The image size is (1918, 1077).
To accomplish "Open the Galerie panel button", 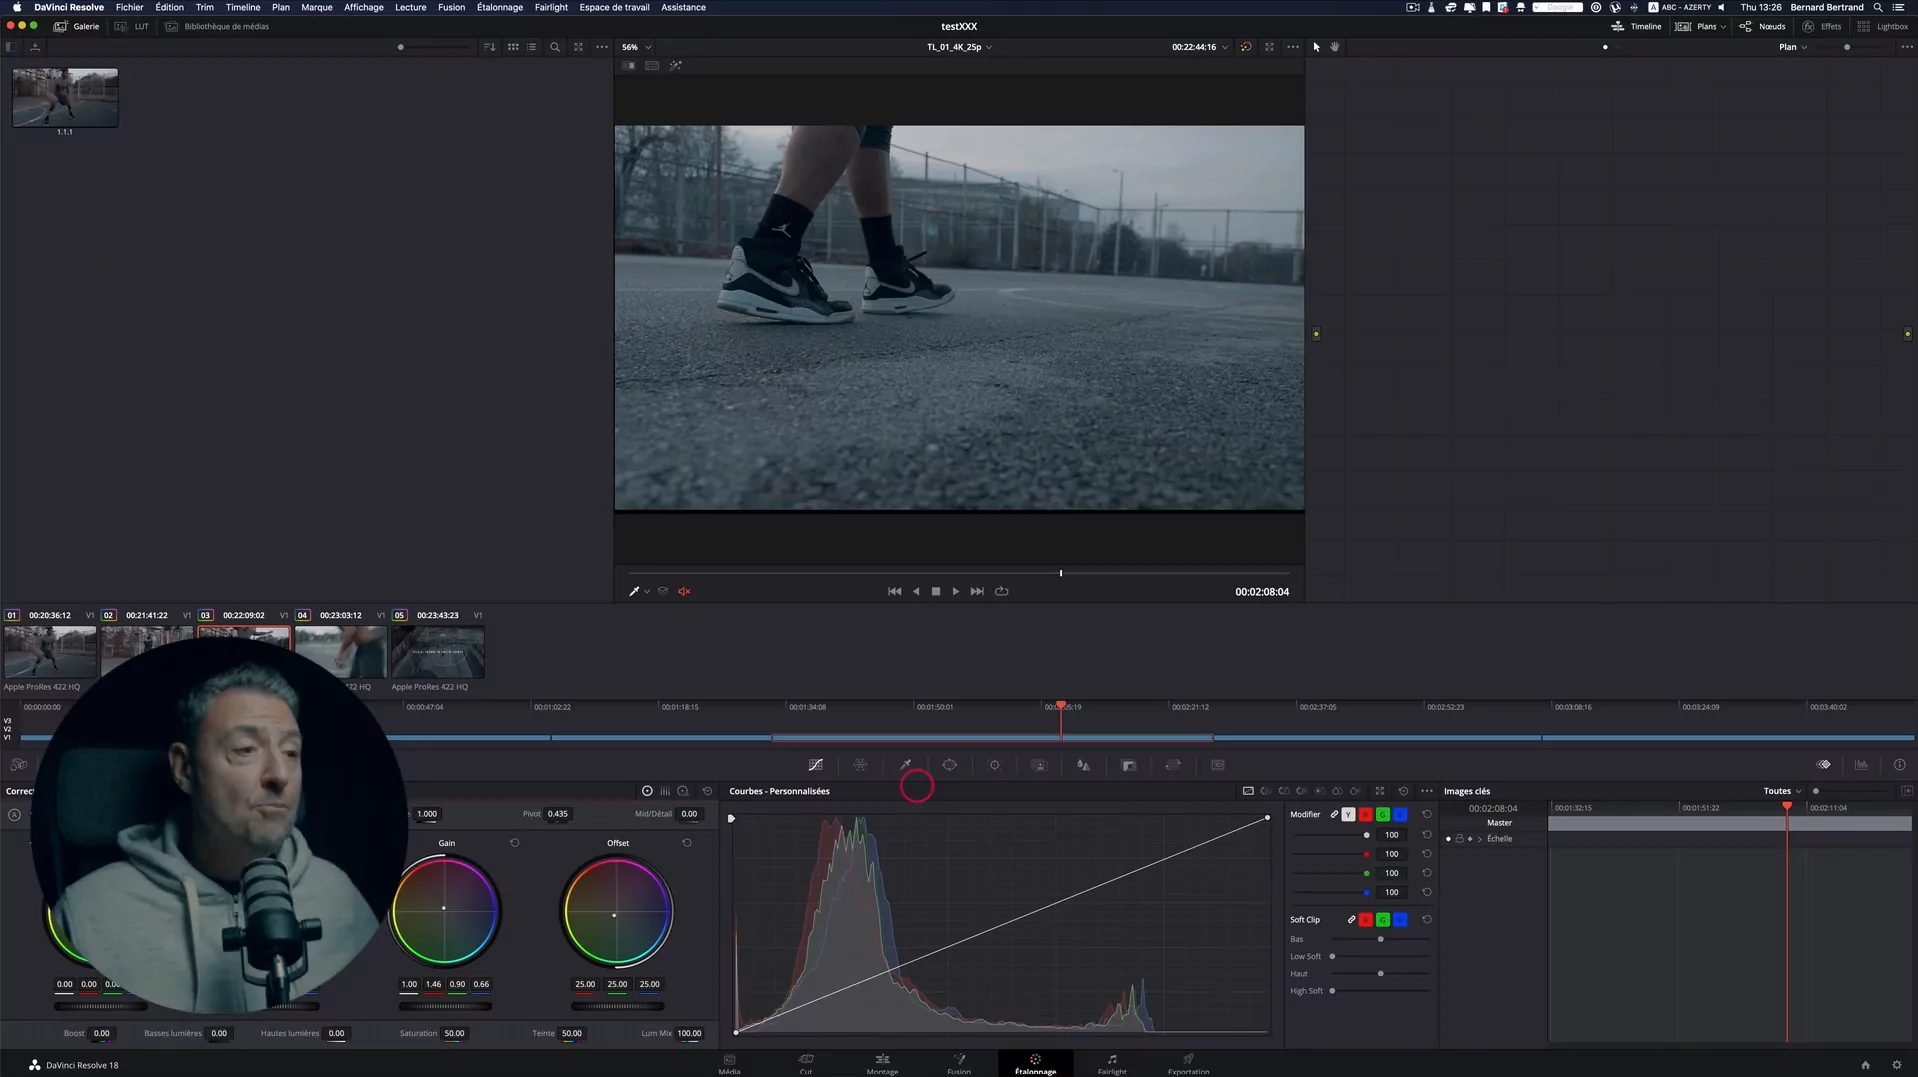I will coord(77,27).
